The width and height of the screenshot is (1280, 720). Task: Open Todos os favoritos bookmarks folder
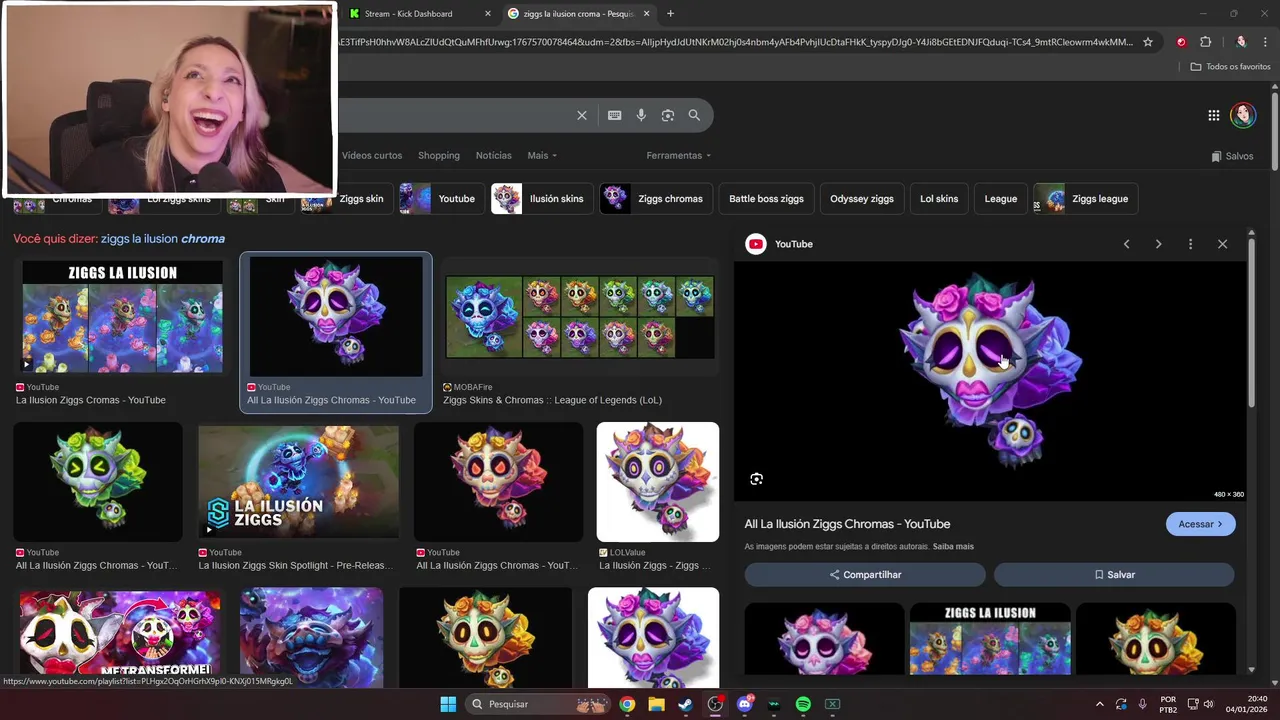(1230, 66)
